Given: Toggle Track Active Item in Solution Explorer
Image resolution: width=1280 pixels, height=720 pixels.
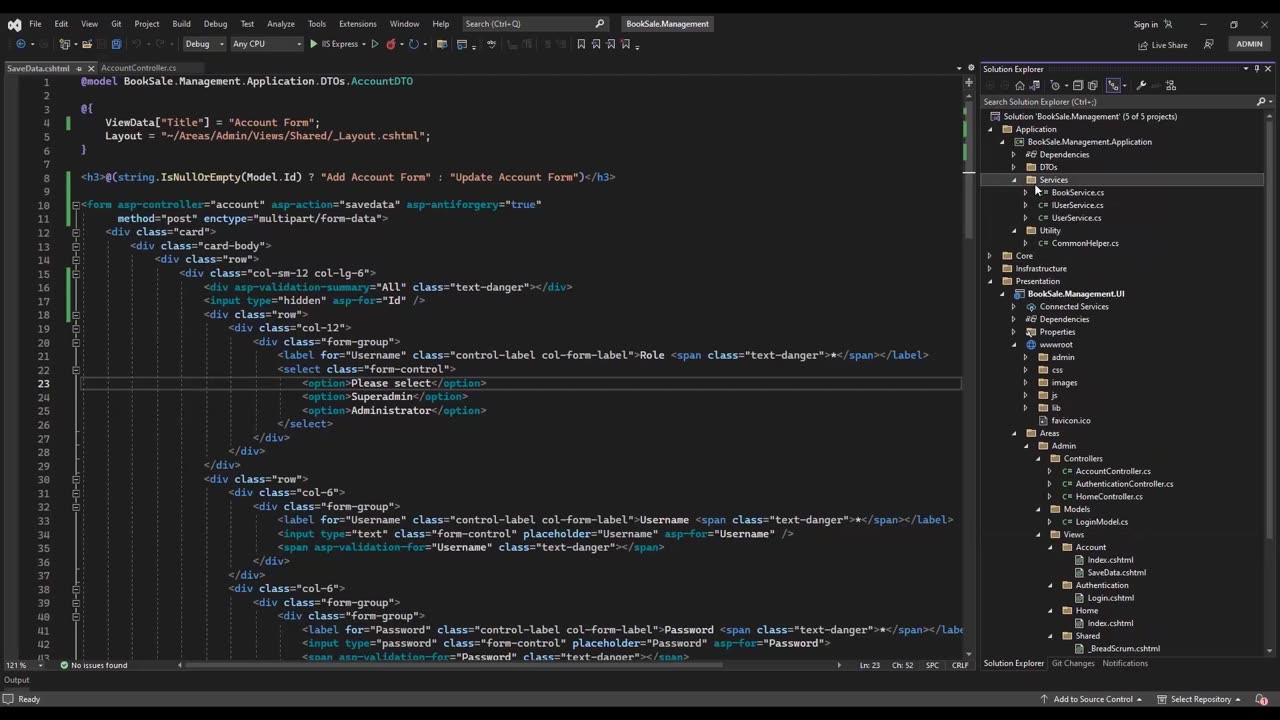Looking at the screenshot, I should pos(1113,85).
